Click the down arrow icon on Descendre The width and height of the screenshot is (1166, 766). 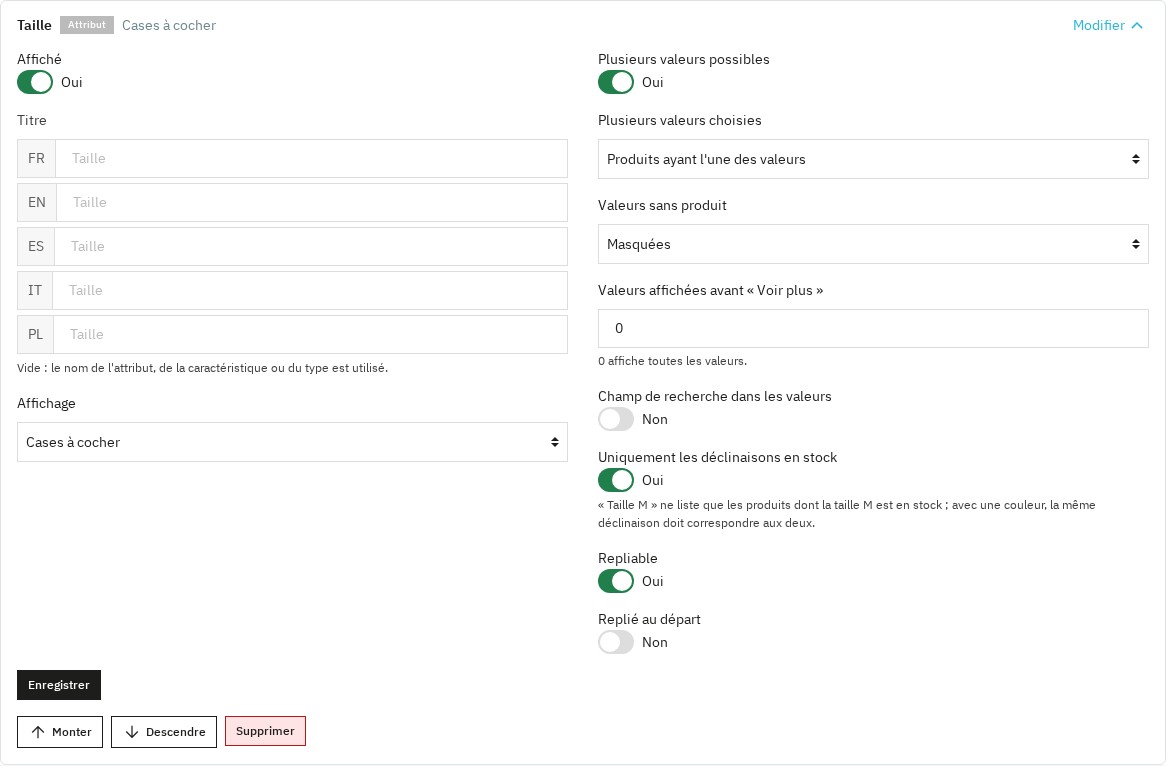tap(132, 732)
